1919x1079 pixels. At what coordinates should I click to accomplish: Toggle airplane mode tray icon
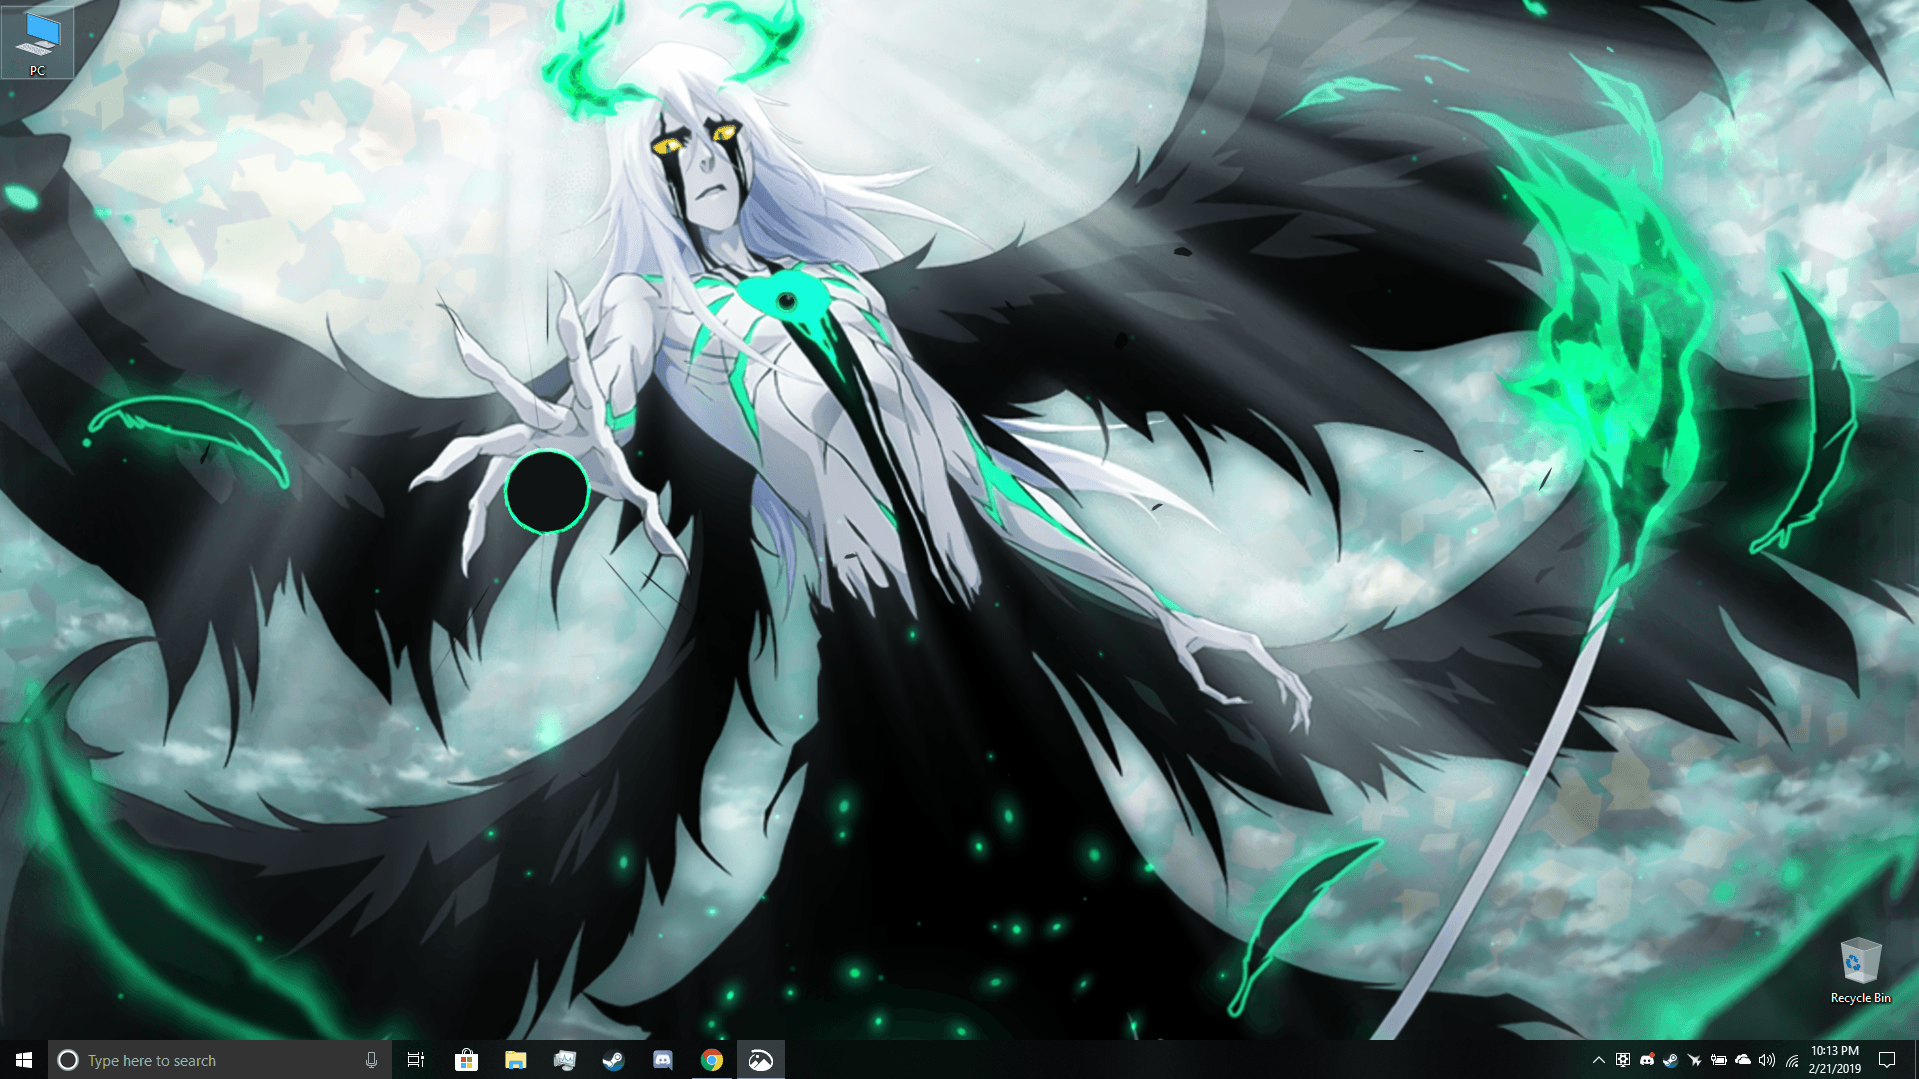pyautogui.click(x=1694, y=1060)
